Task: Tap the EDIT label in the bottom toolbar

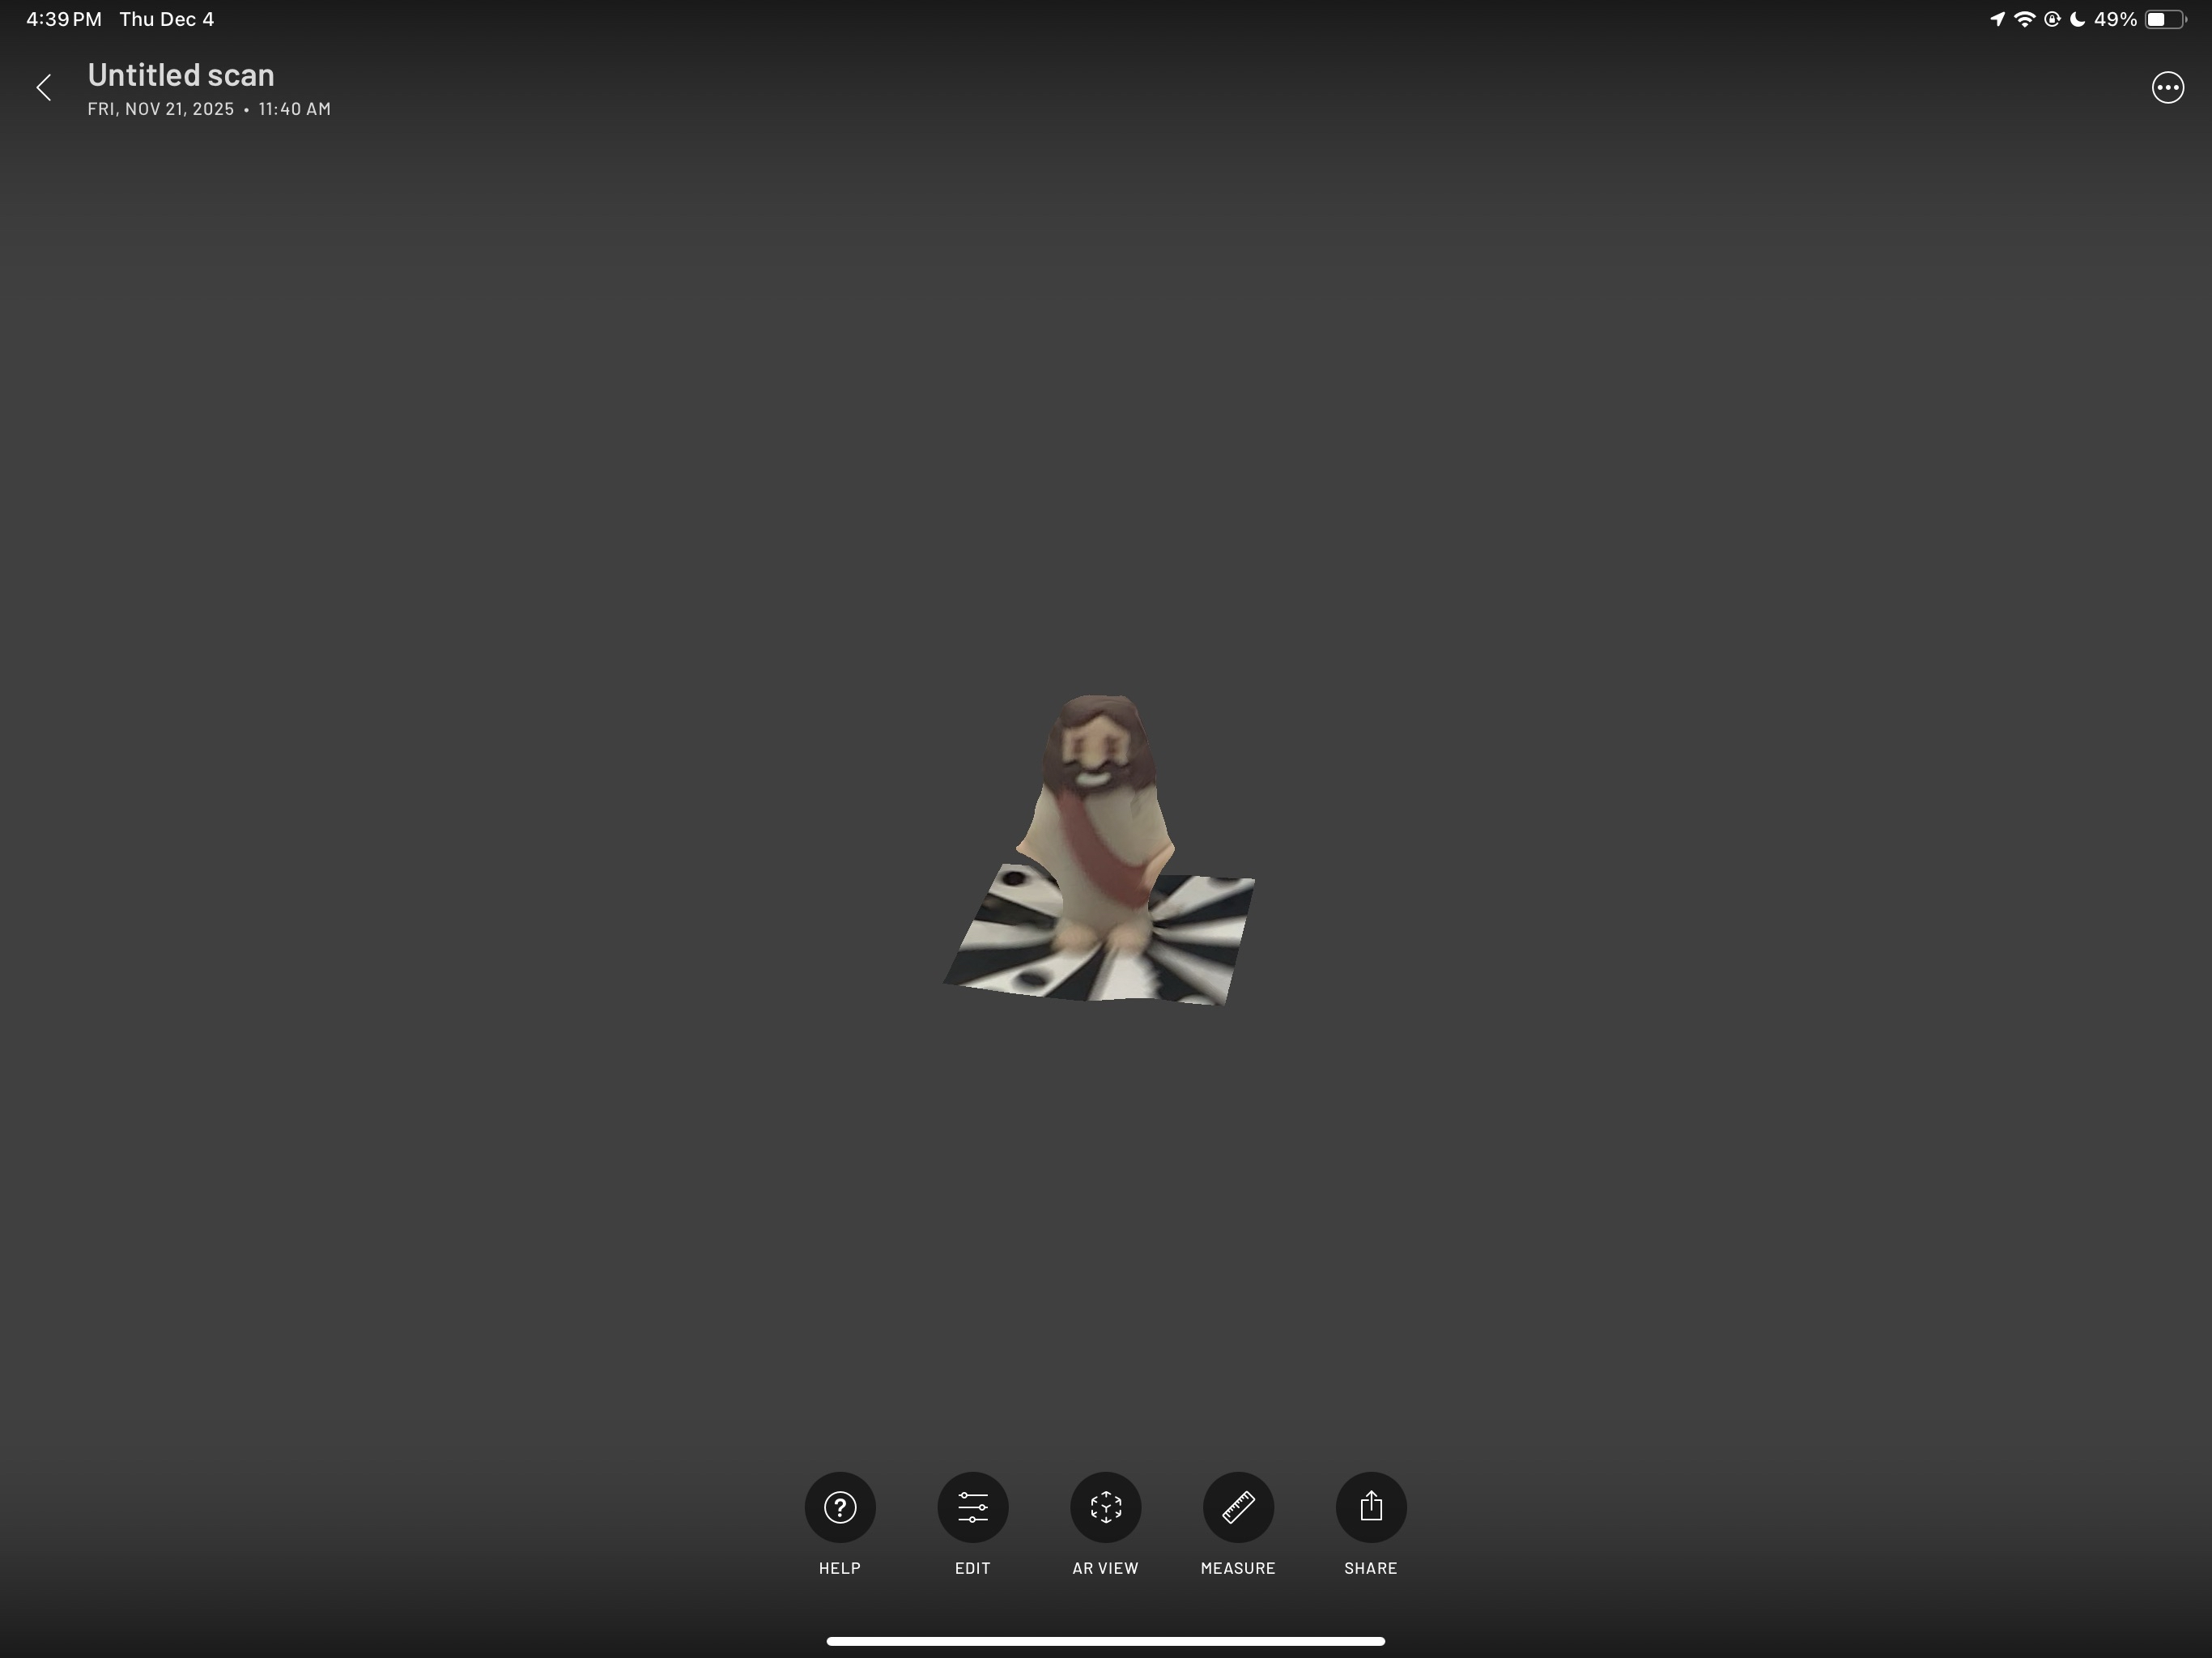Action: tap(972, 1568)
